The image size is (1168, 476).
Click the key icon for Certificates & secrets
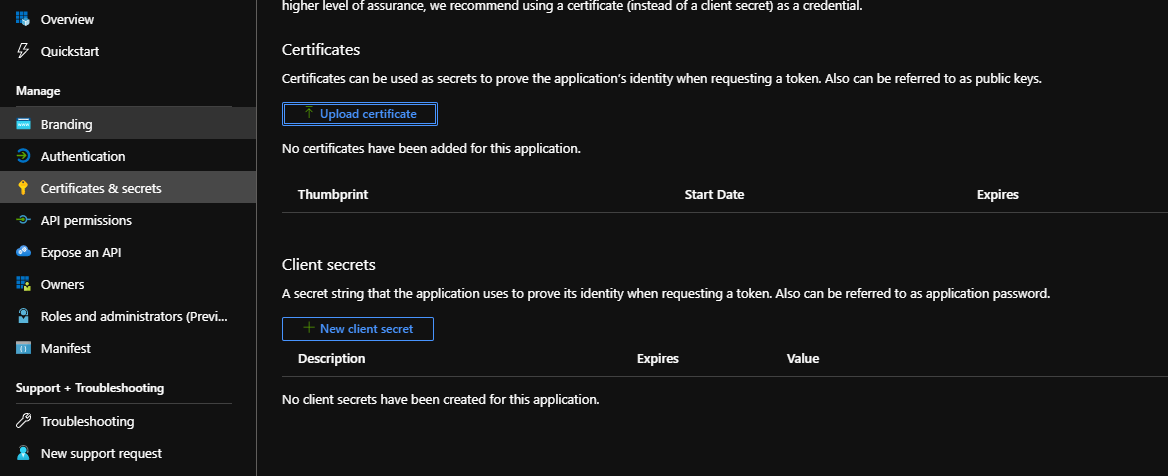click(x=23, y=188)
